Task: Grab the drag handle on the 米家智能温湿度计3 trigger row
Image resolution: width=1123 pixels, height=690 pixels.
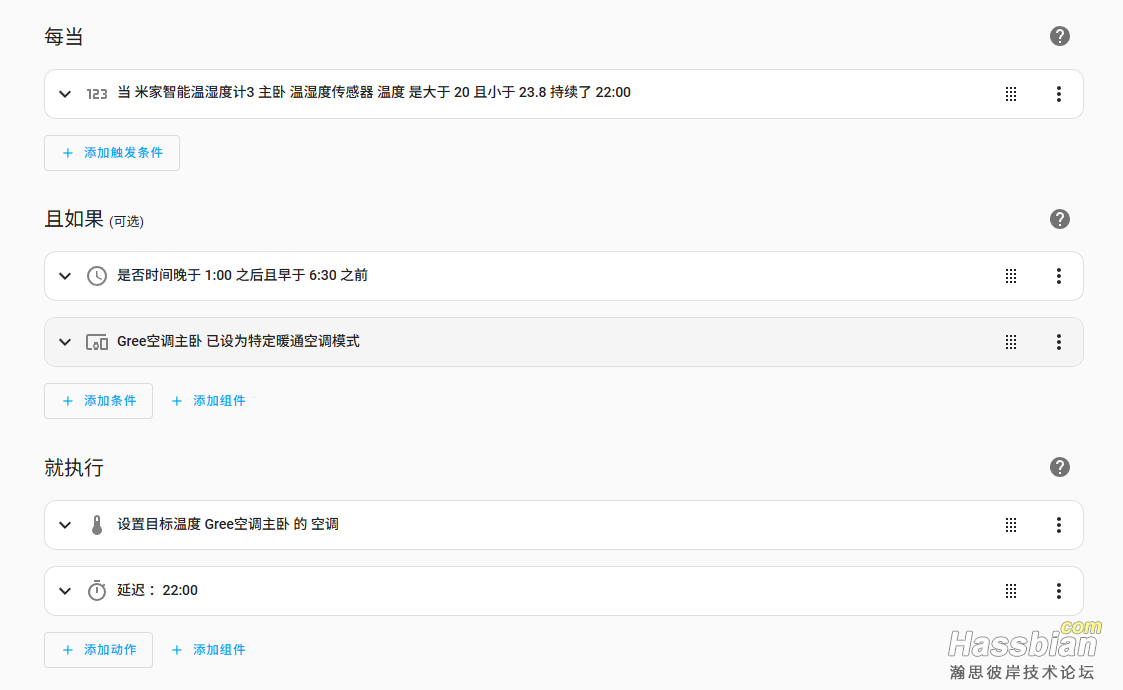Action: point(1011,94)
